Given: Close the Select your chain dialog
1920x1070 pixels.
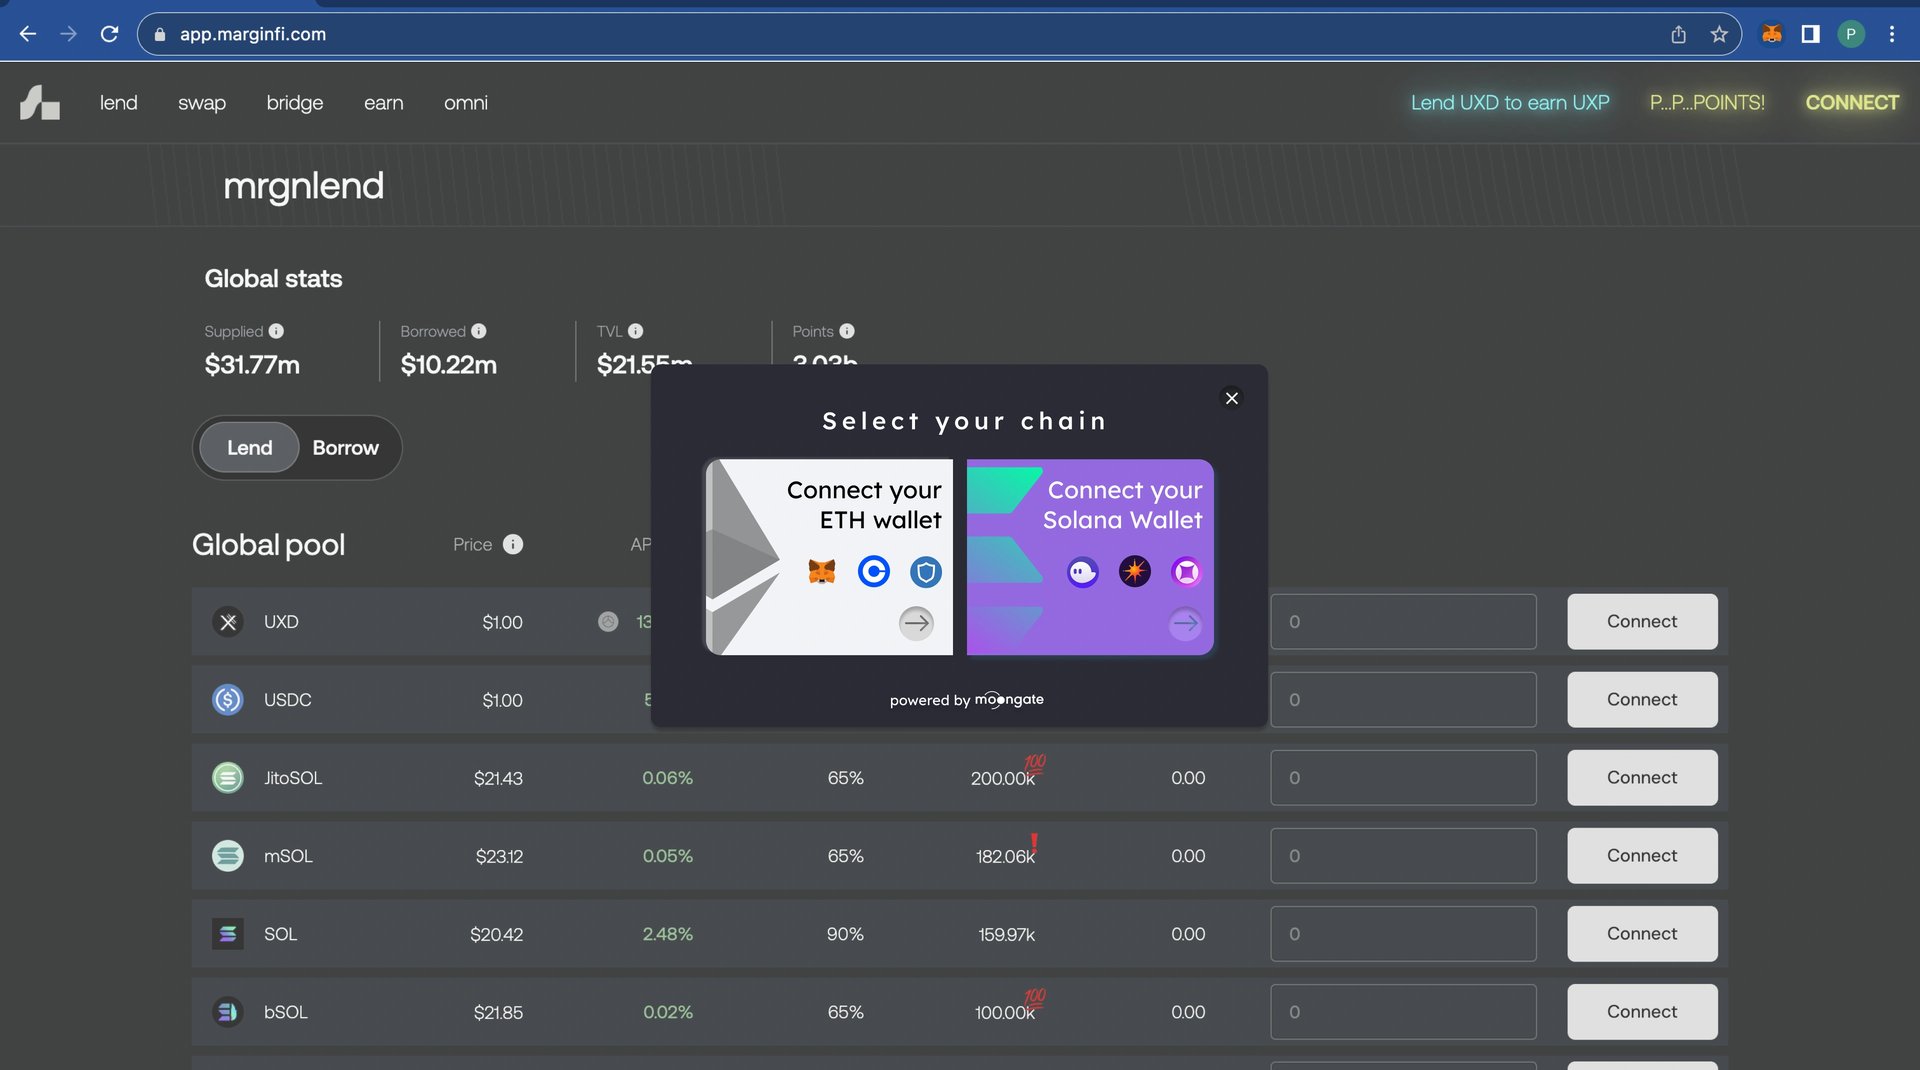Looking at the screenshot, I should [1232, 398].
